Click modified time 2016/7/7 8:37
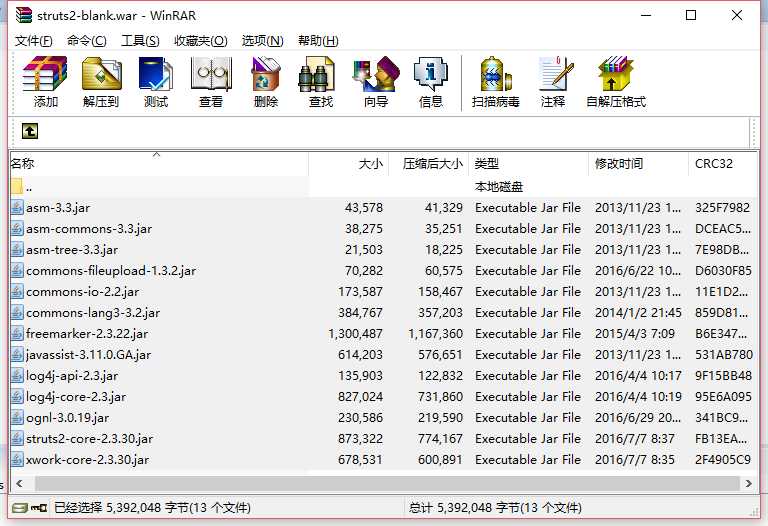Screen dimensions: 768x526 coord(635,438)
